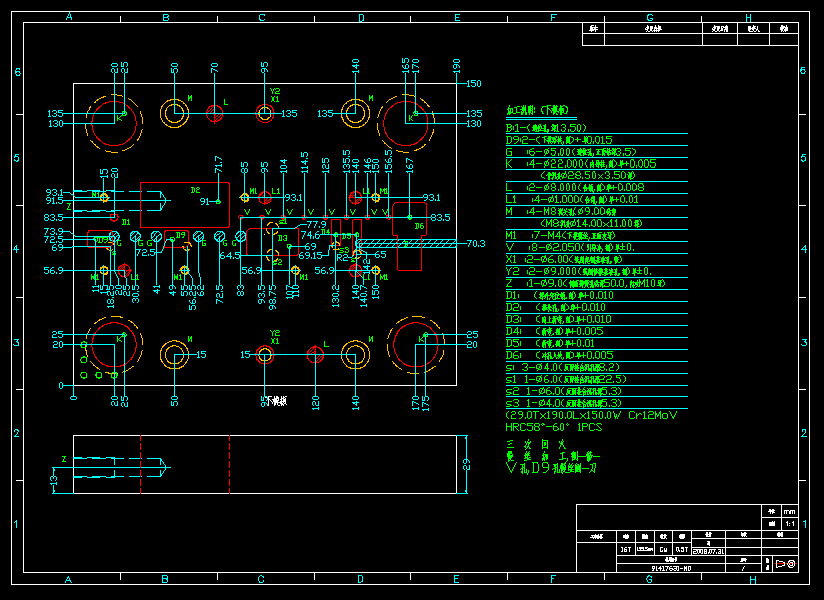This screenshot has width=824, height=600.
Task: Select legend row s3 1-ø4.0
Action: (564, 404)
